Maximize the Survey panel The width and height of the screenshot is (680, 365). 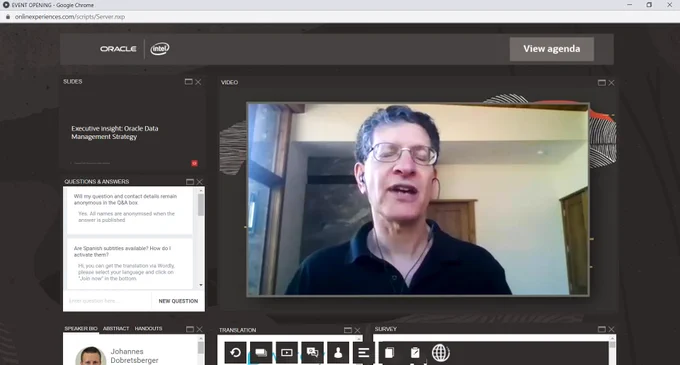[x=602, y=329]
